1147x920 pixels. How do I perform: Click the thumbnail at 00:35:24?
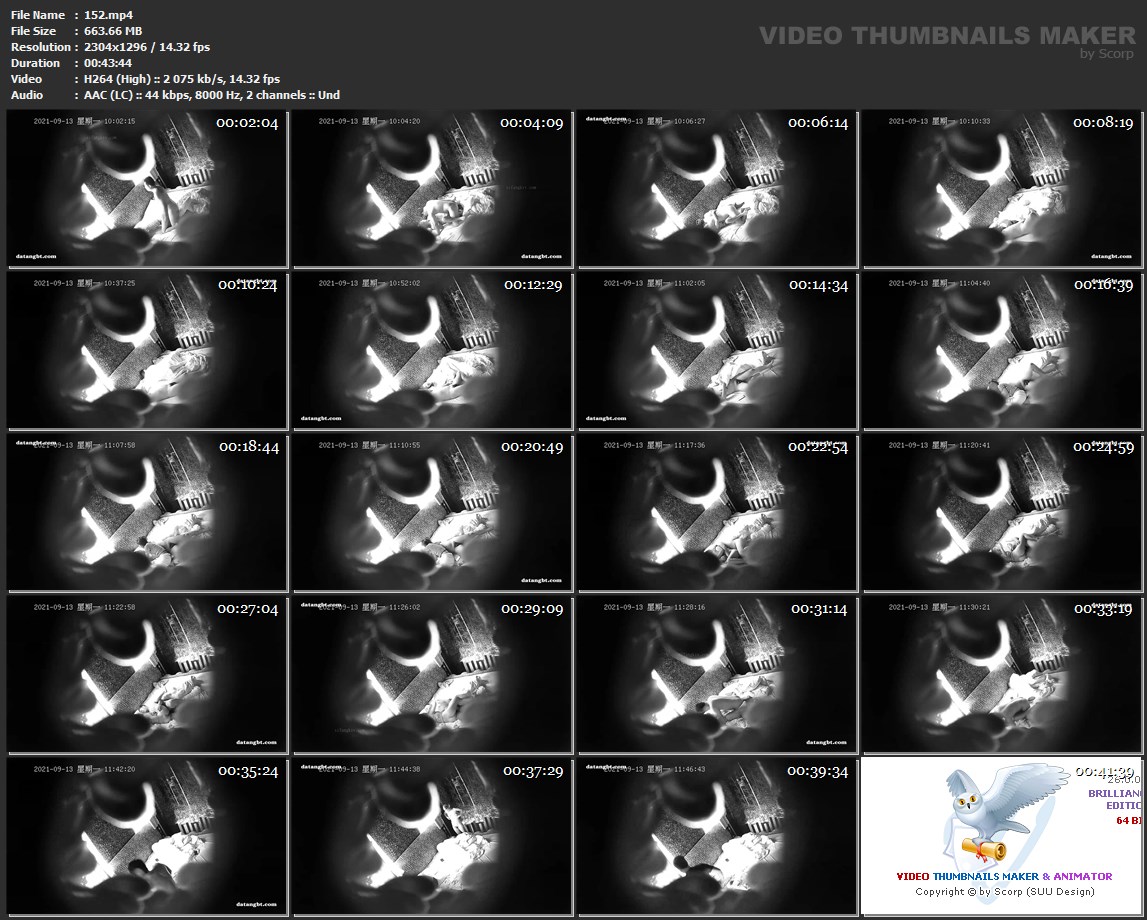click(x=147, y=837)
